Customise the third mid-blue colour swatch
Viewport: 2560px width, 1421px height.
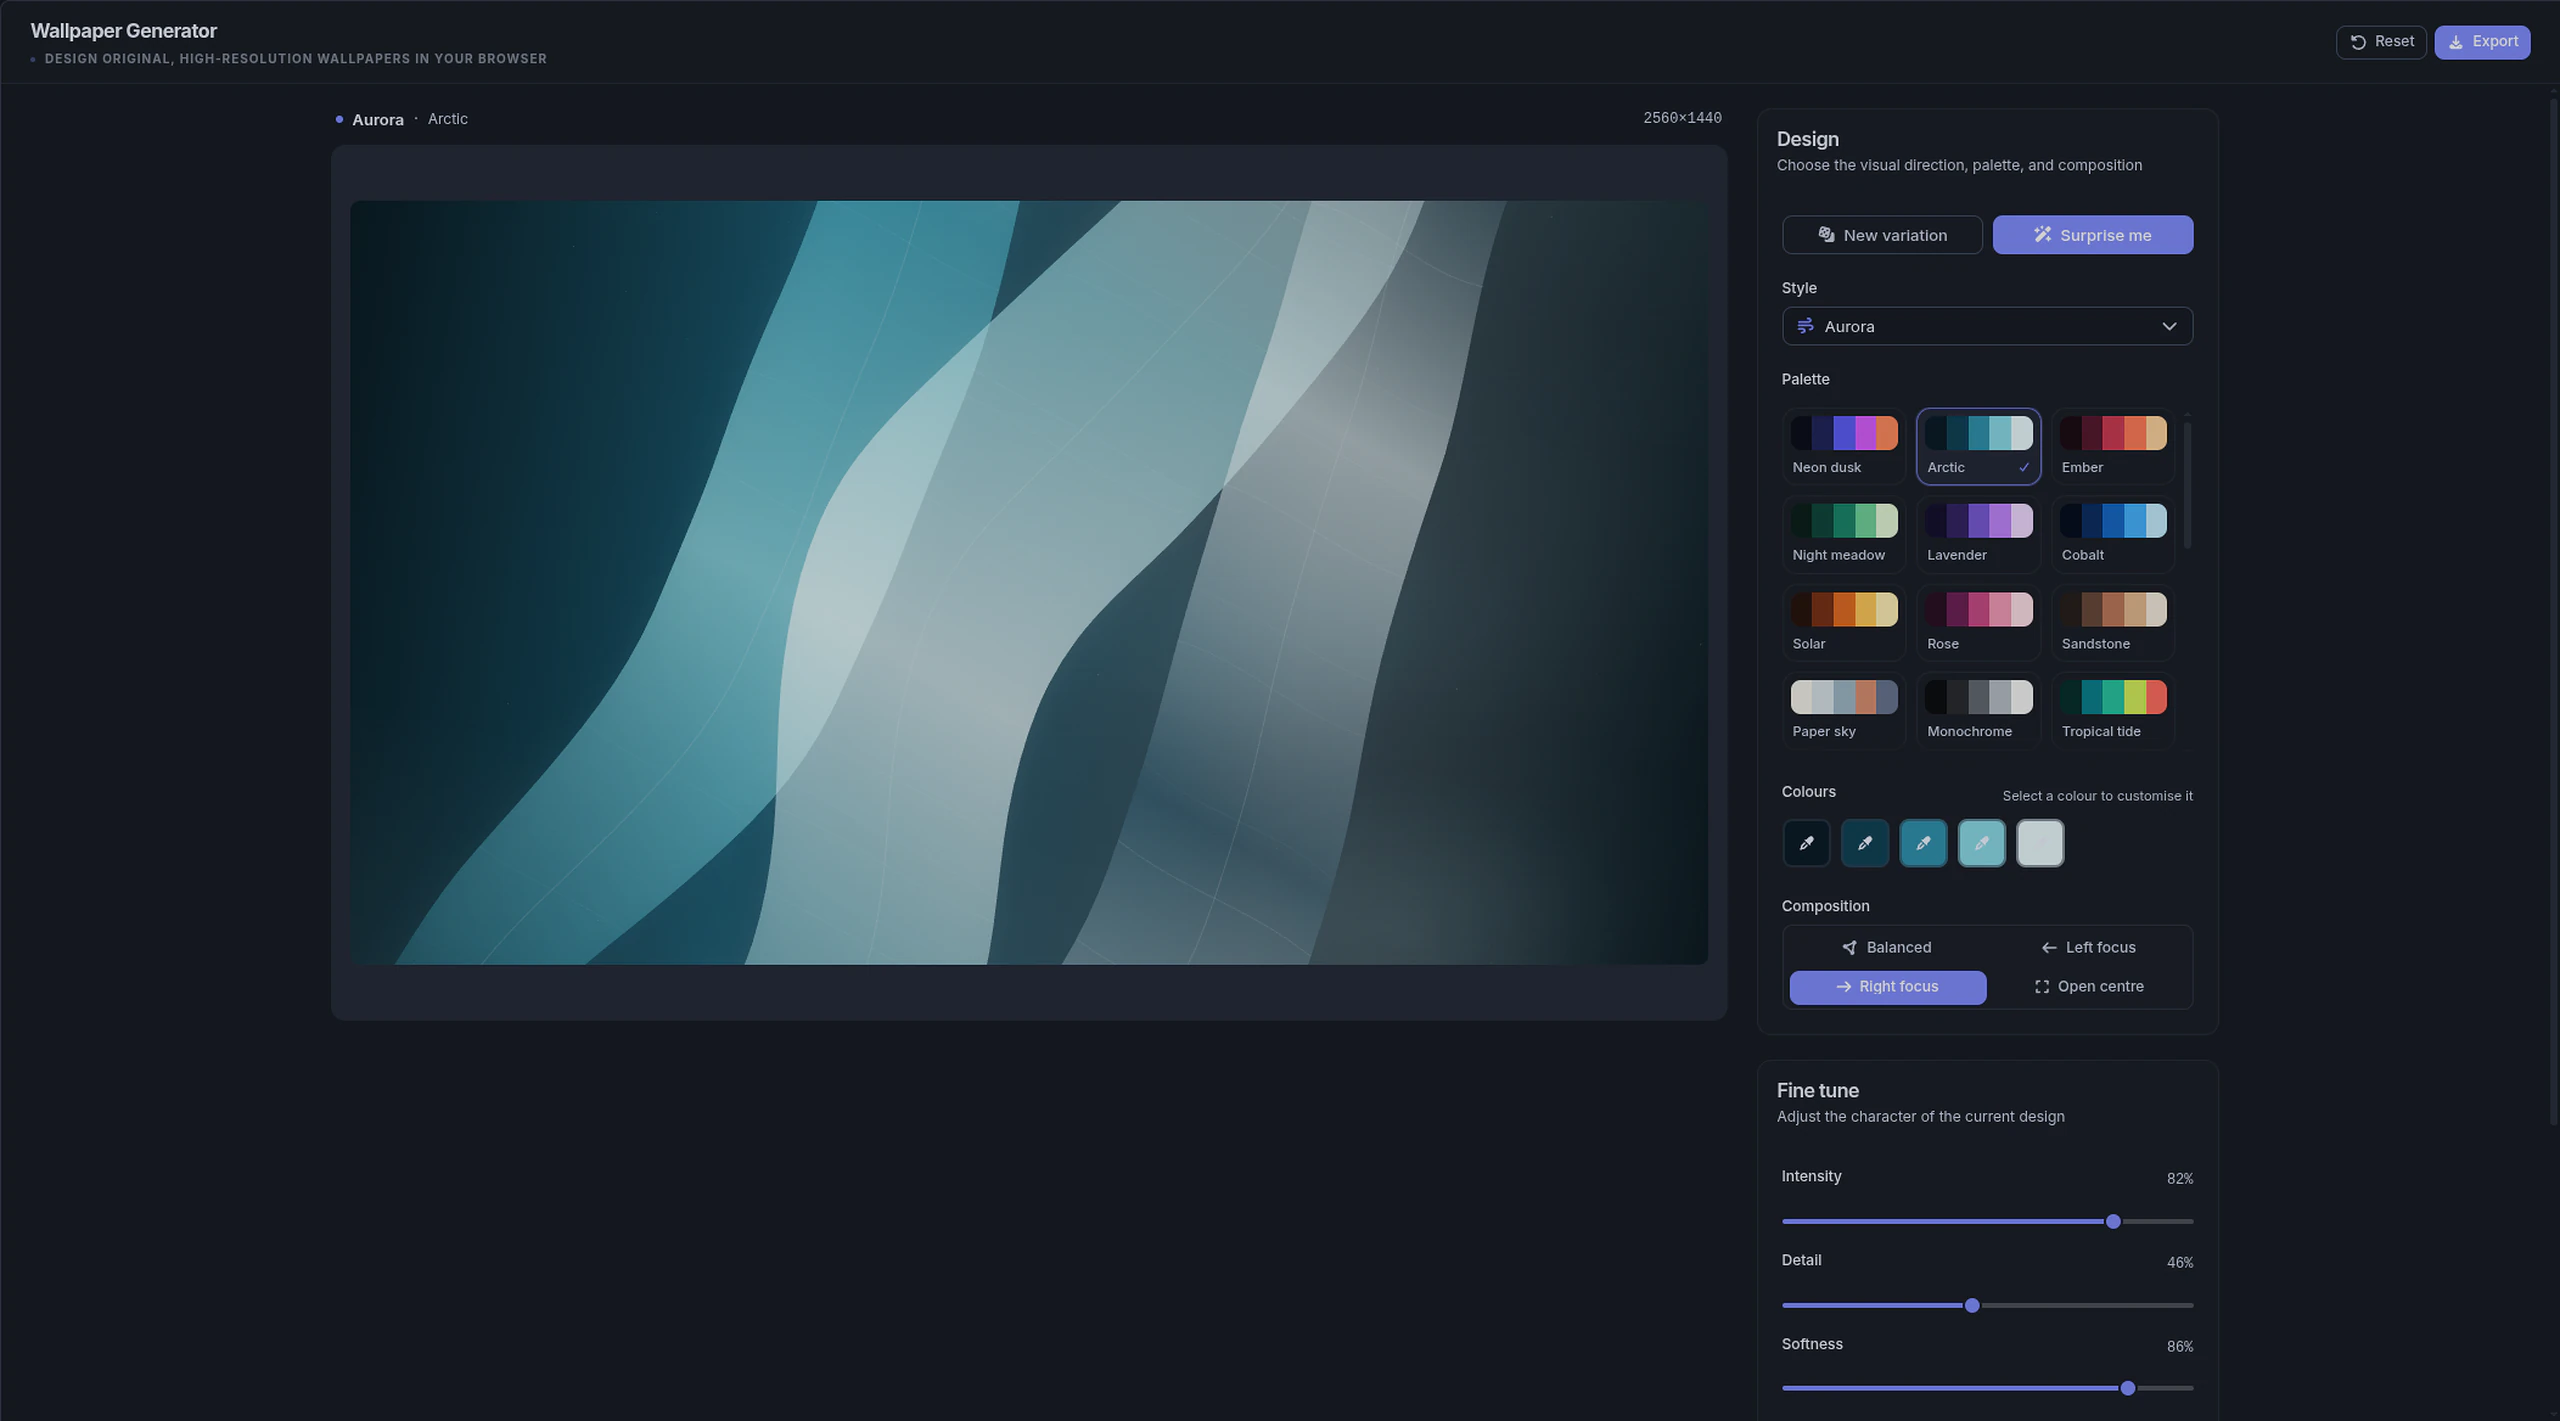(1923, 843)
